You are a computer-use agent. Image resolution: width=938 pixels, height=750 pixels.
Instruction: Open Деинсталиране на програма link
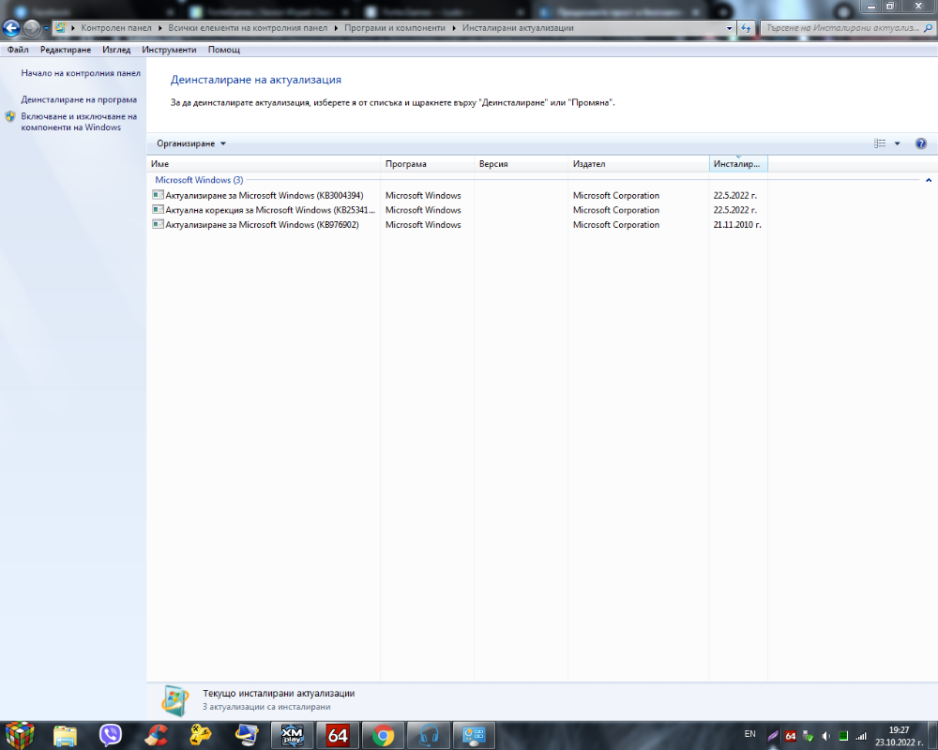79,99
